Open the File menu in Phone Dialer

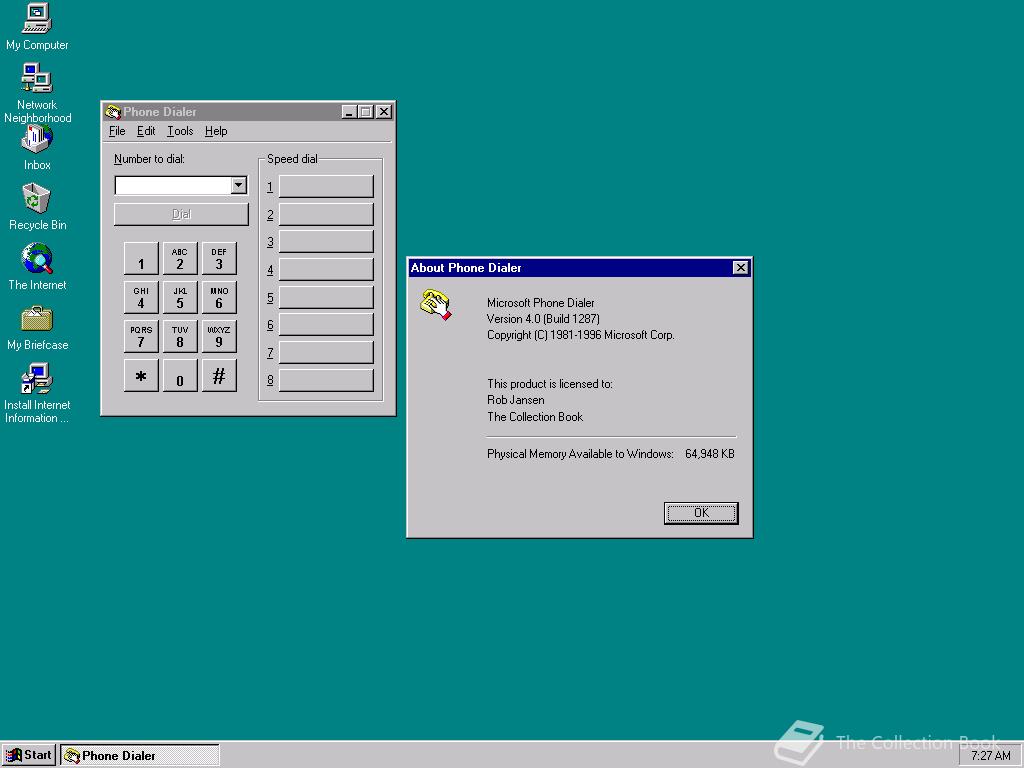(x=117, y=131)
